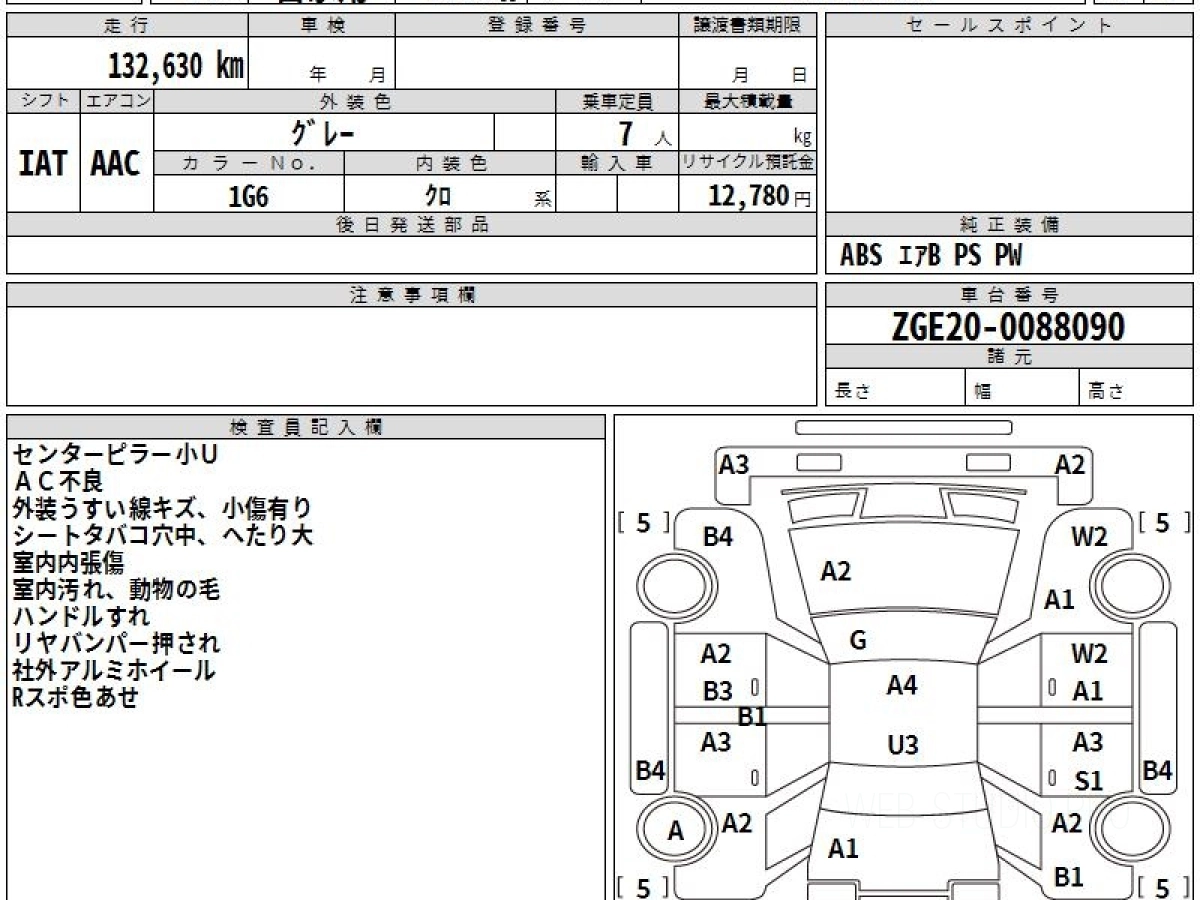Click the 内装色 header

450,163
